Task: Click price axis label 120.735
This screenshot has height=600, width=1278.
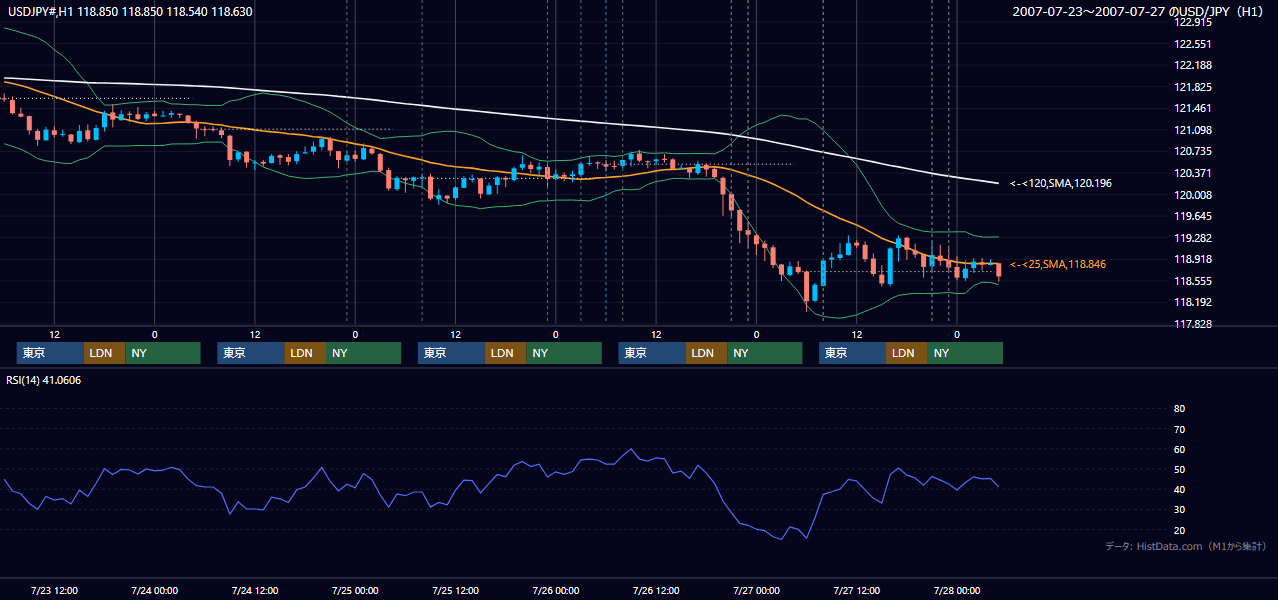Action: pyautogui.click(x=1193, y=151)
